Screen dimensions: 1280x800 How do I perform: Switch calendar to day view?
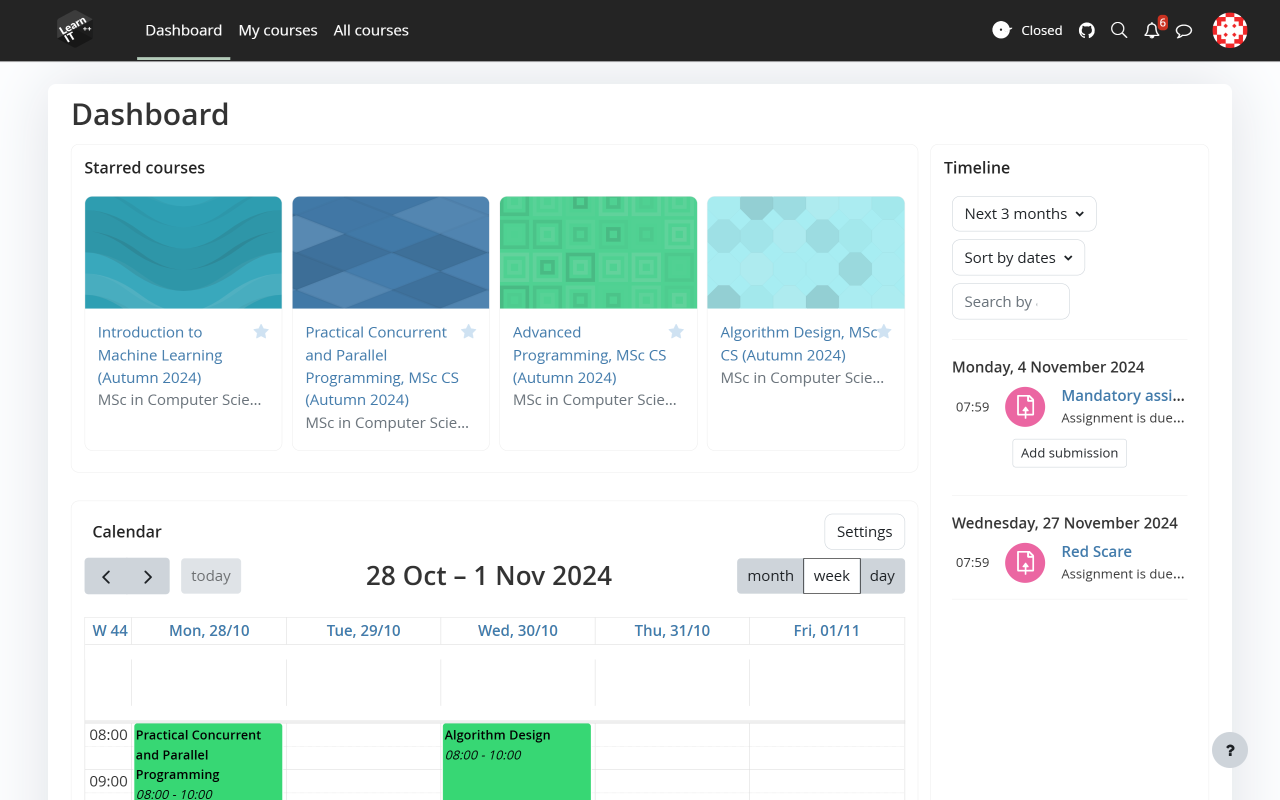tap(882, 576)
